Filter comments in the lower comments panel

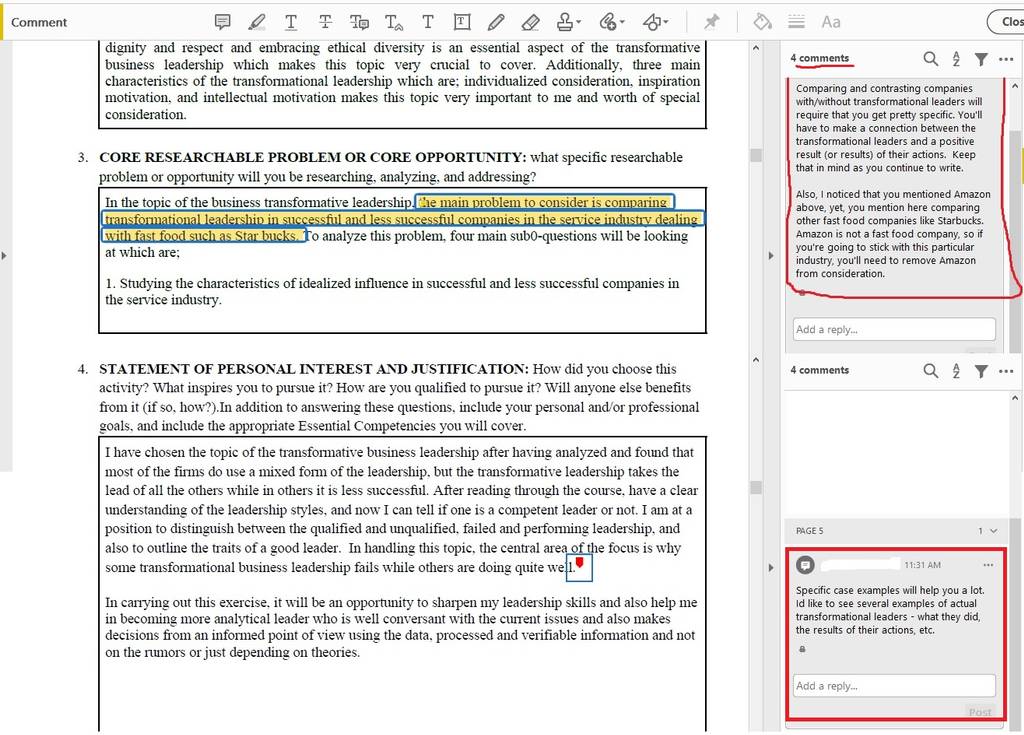(981, 371)
